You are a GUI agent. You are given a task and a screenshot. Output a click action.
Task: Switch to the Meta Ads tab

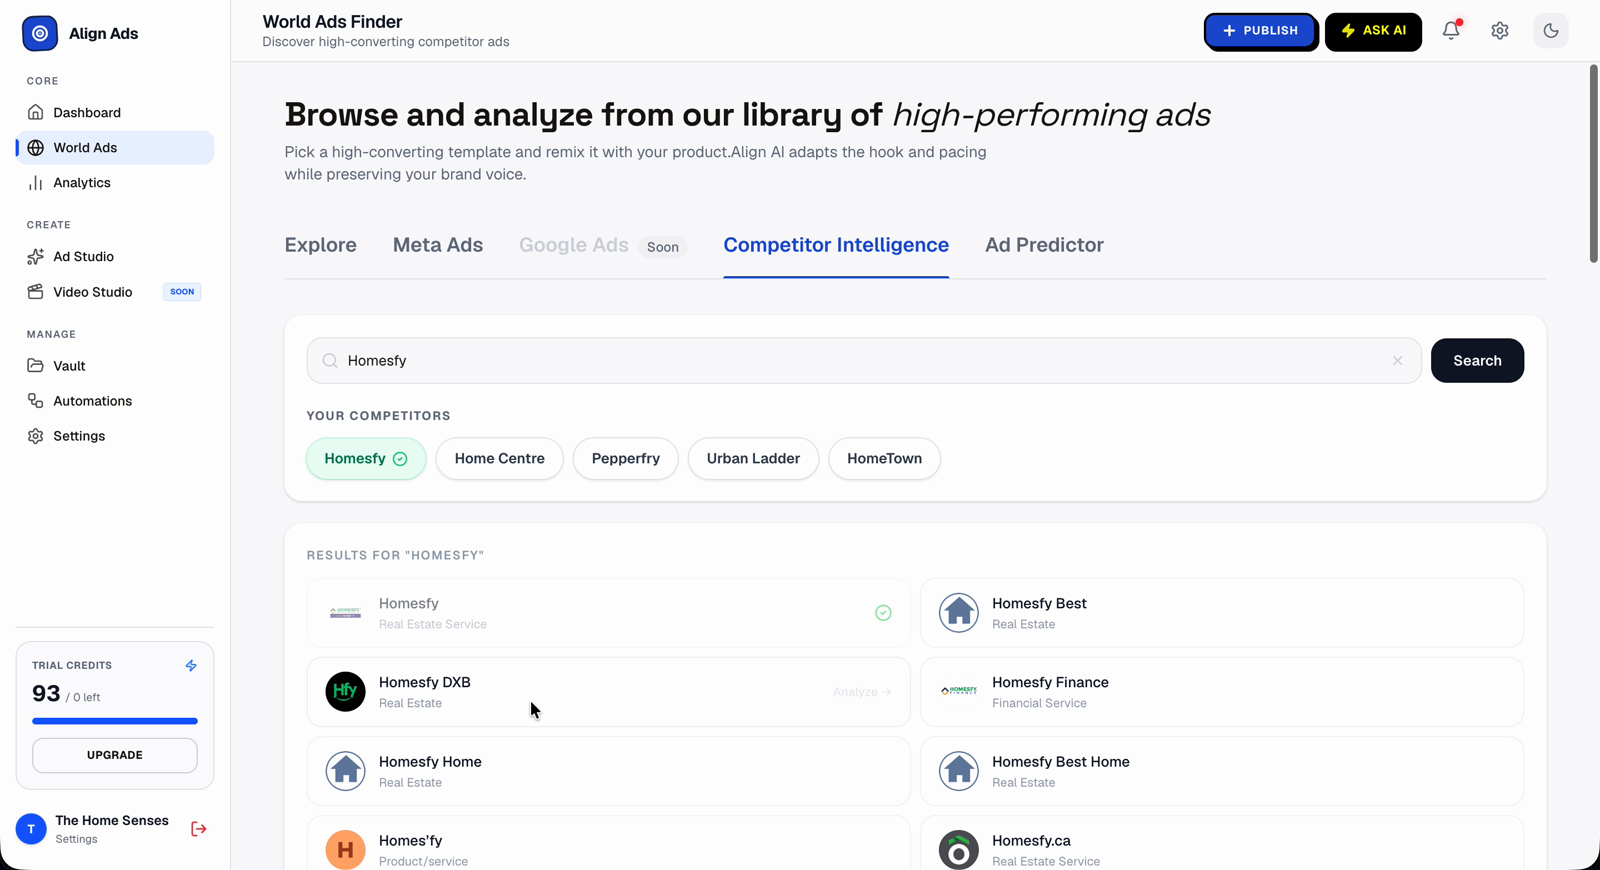coord(438,246)
